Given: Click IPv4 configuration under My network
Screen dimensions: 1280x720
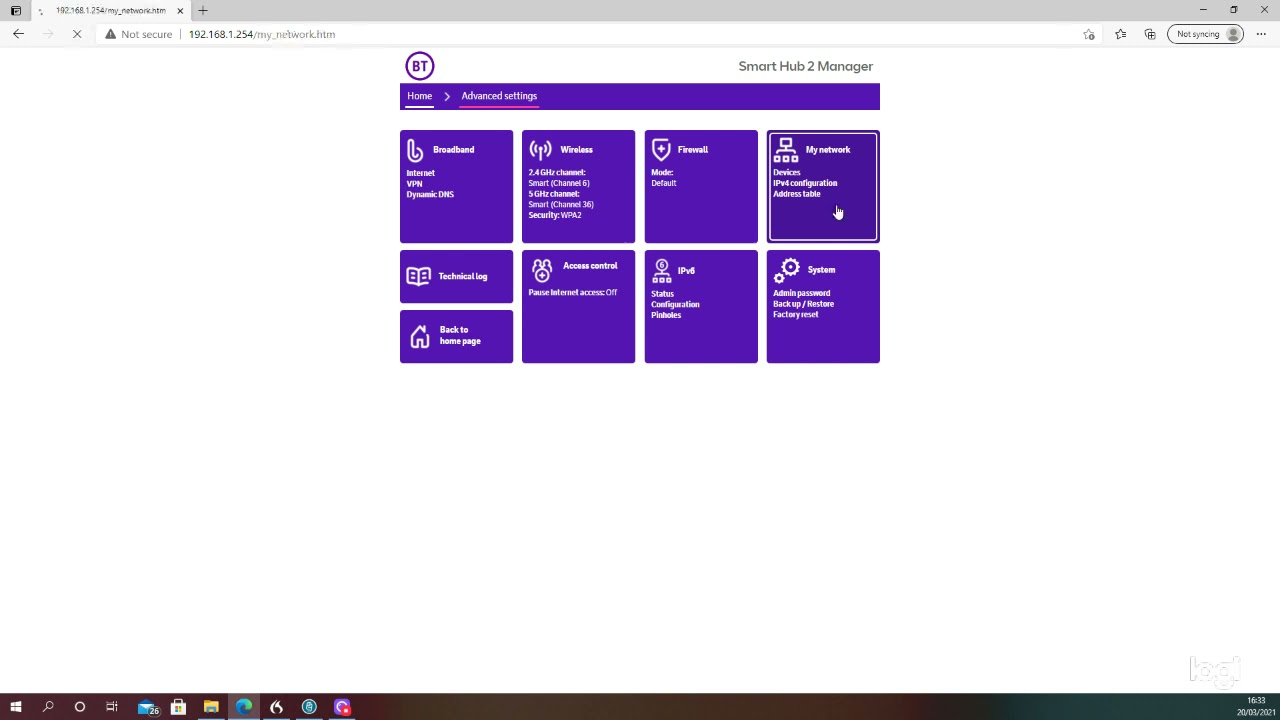Looking at the screenshot, I should click(x=805, y=184).
